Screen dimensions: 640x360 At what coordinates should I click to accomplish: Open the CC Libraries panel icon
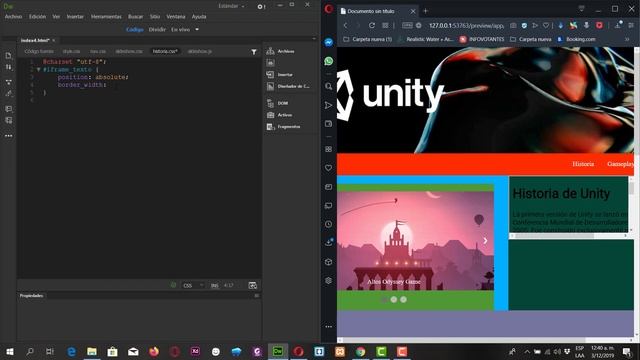coord(270,62)
